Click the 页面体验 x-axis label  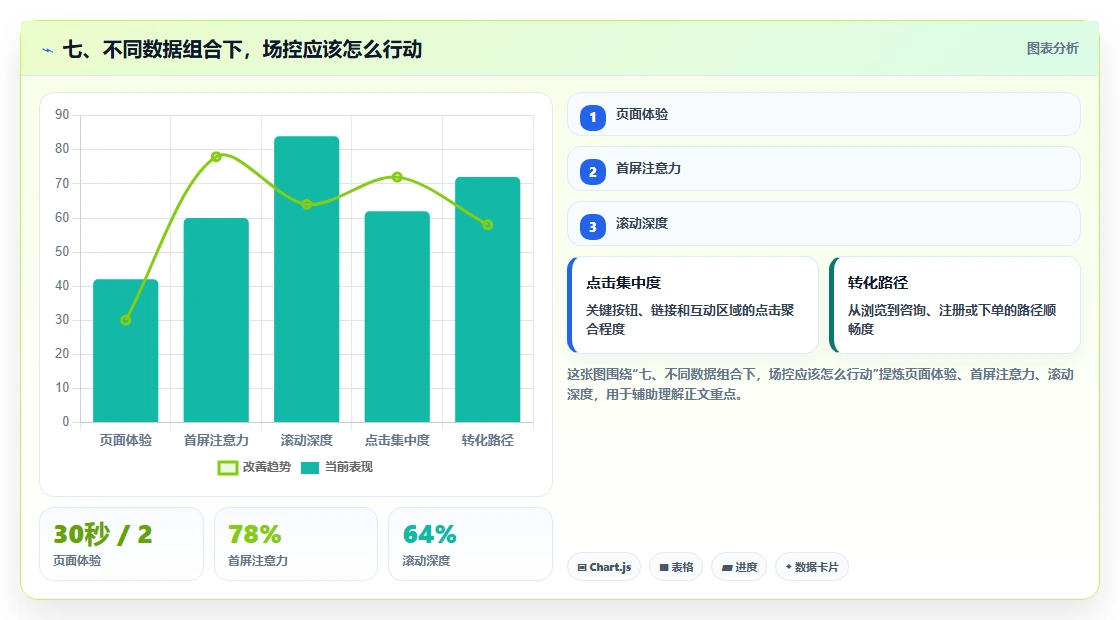[x=126, y=441]
